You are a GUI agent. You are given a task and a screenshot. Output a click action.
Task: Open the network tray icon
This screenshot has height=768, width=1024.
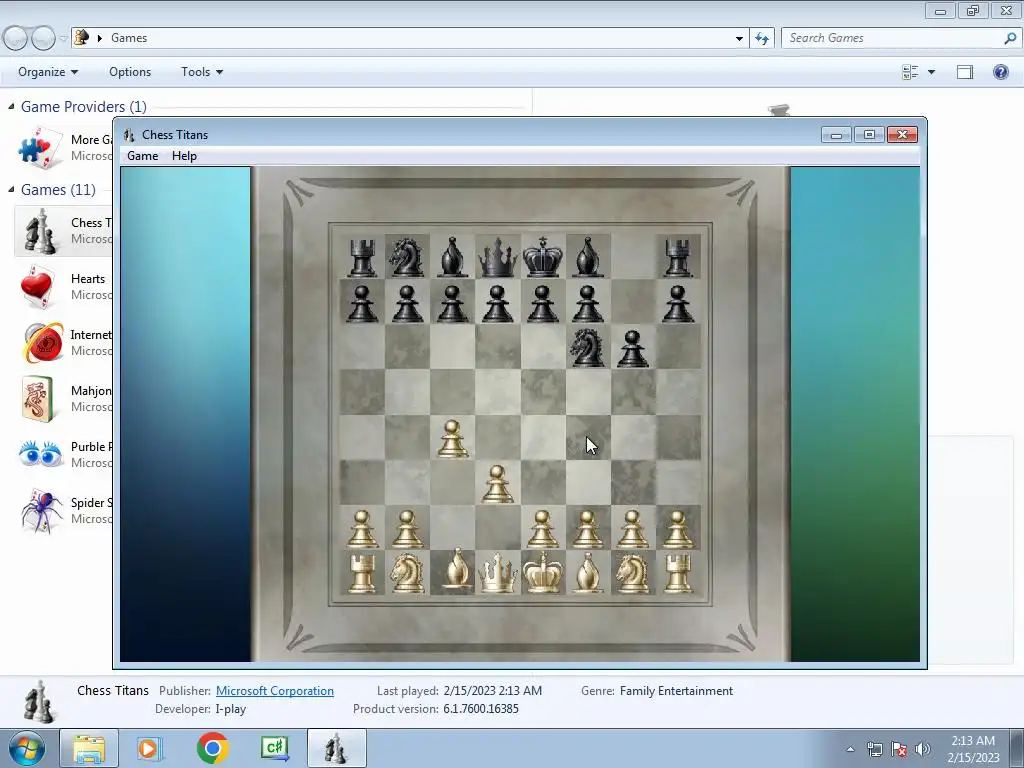point(874,749)
